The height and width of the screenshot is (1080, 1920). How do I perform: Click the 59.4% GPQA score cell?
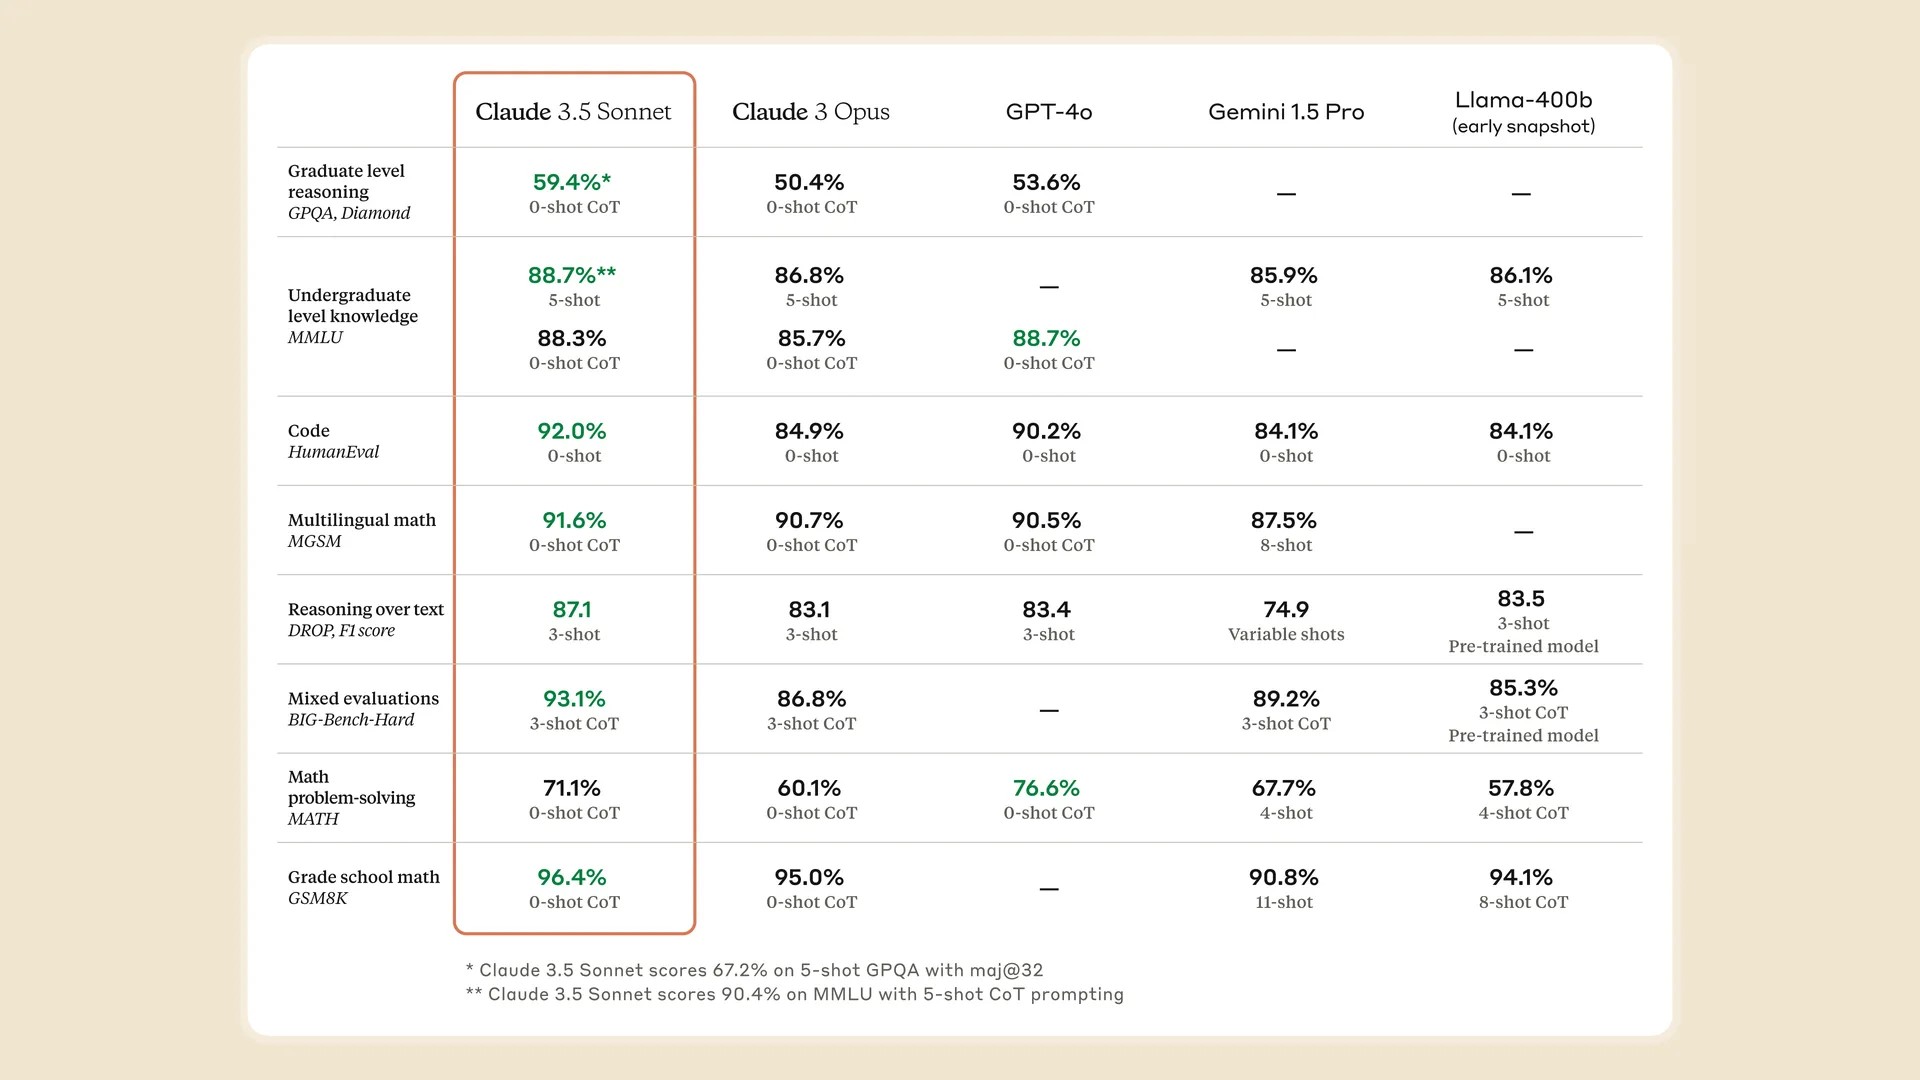click(572, 183)
